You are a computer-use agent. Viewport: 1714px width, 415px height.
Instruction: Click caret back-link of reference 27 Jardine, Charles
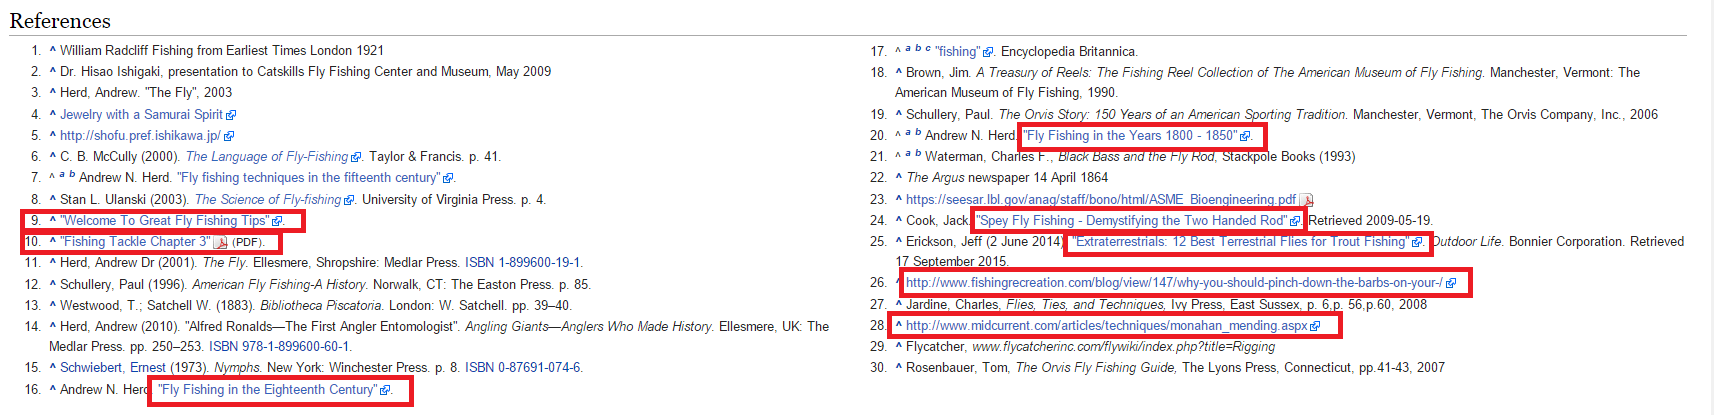pyautogui.click(x=898, y=303)
